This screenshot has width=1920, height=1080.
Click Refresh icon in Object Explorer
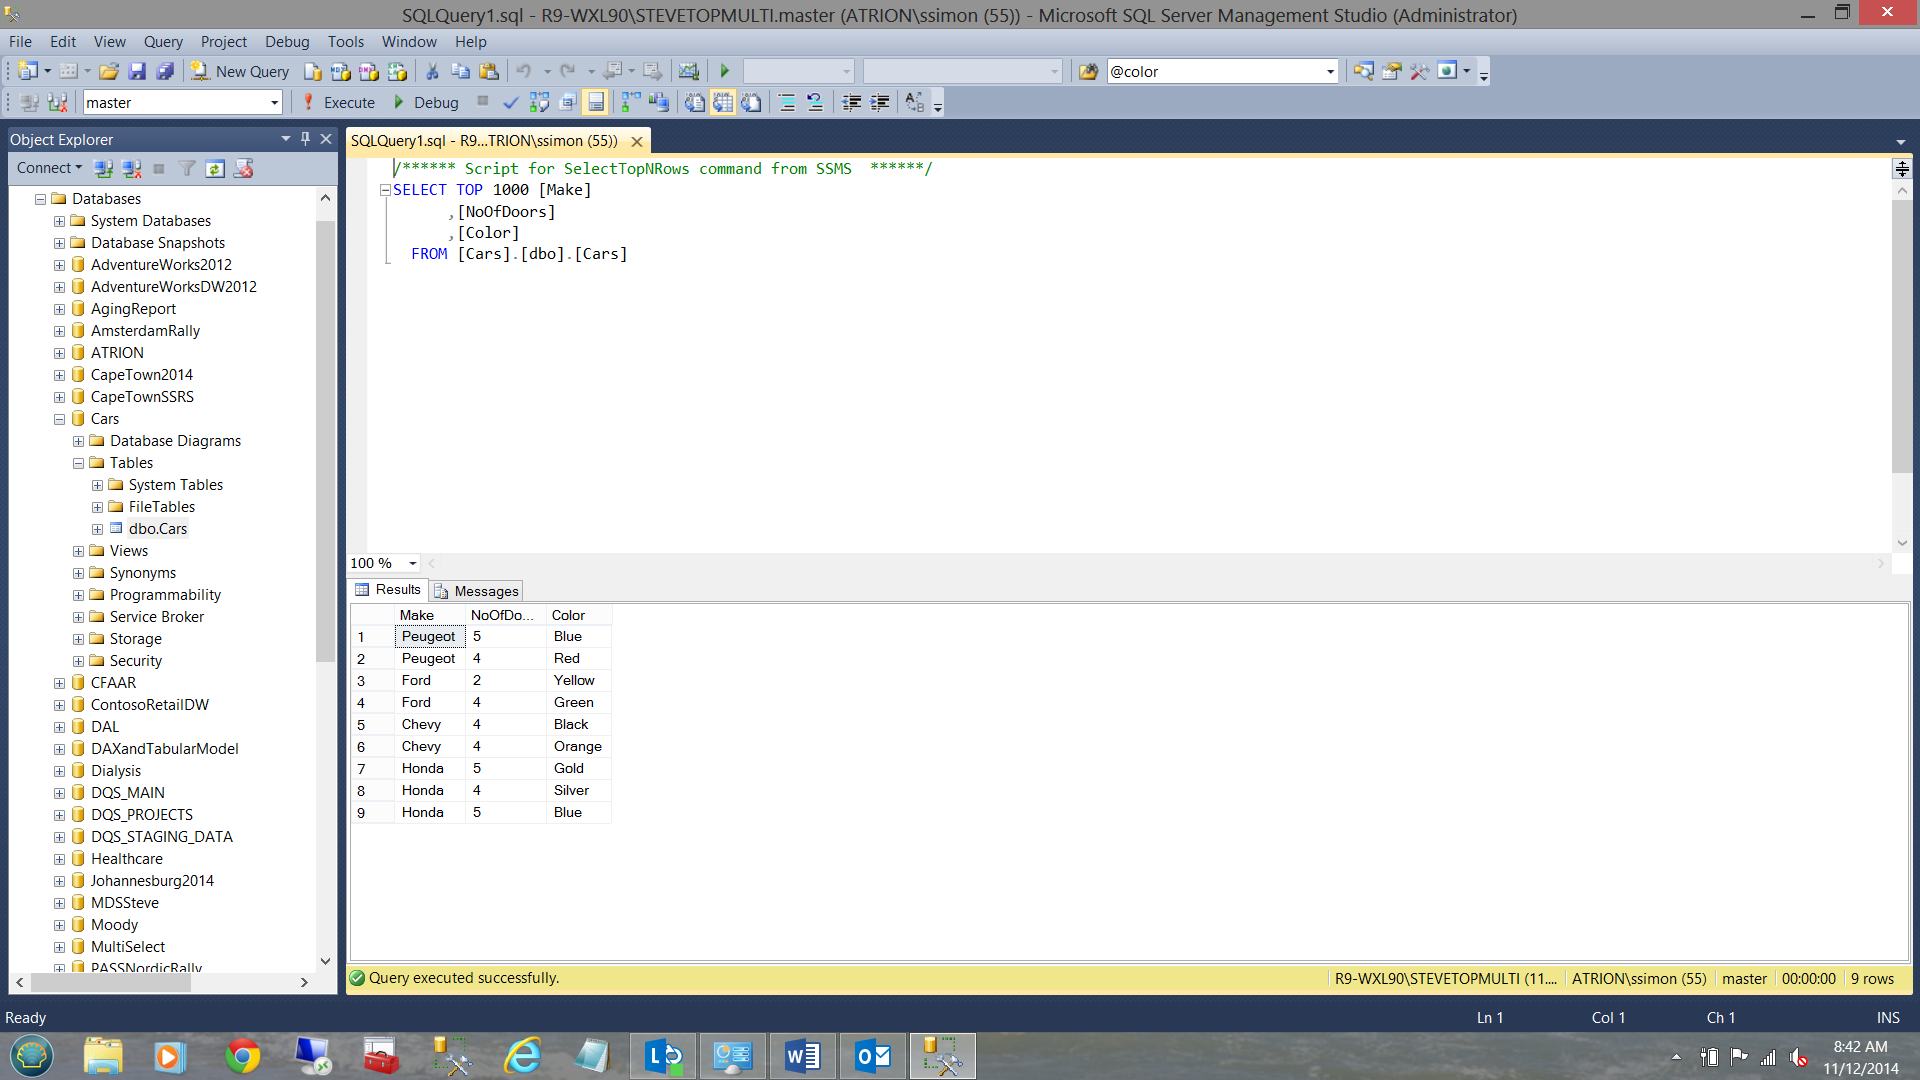pyautogui.click(x=215, y=168)
